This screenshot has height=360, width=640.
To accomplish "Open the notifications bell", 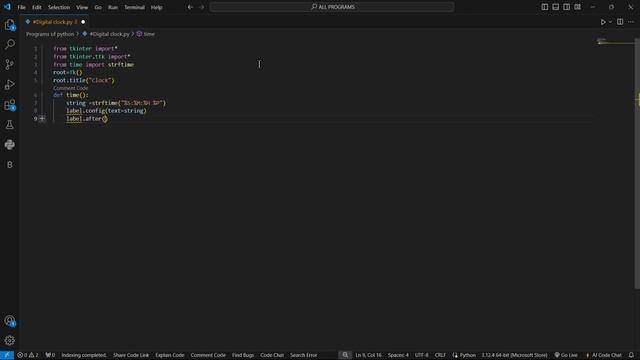I will tap(631, 355).
